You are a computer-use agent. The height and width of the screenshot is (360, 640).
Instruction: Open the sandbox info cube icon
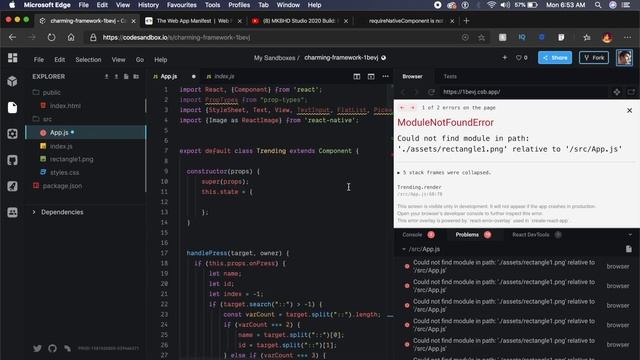[12, 81]
